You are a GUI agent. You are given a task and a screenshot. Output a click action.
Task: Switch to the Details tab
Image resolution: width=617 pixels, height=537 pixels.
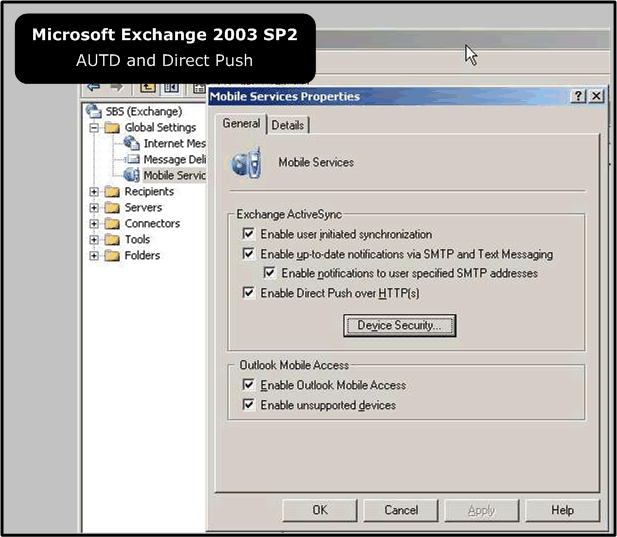pyautogui.click(x=288, y=125)
